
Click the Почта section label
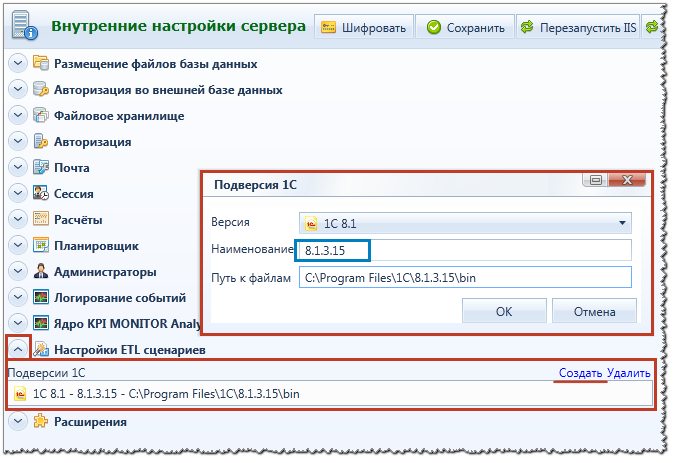[x=72, y=167]
